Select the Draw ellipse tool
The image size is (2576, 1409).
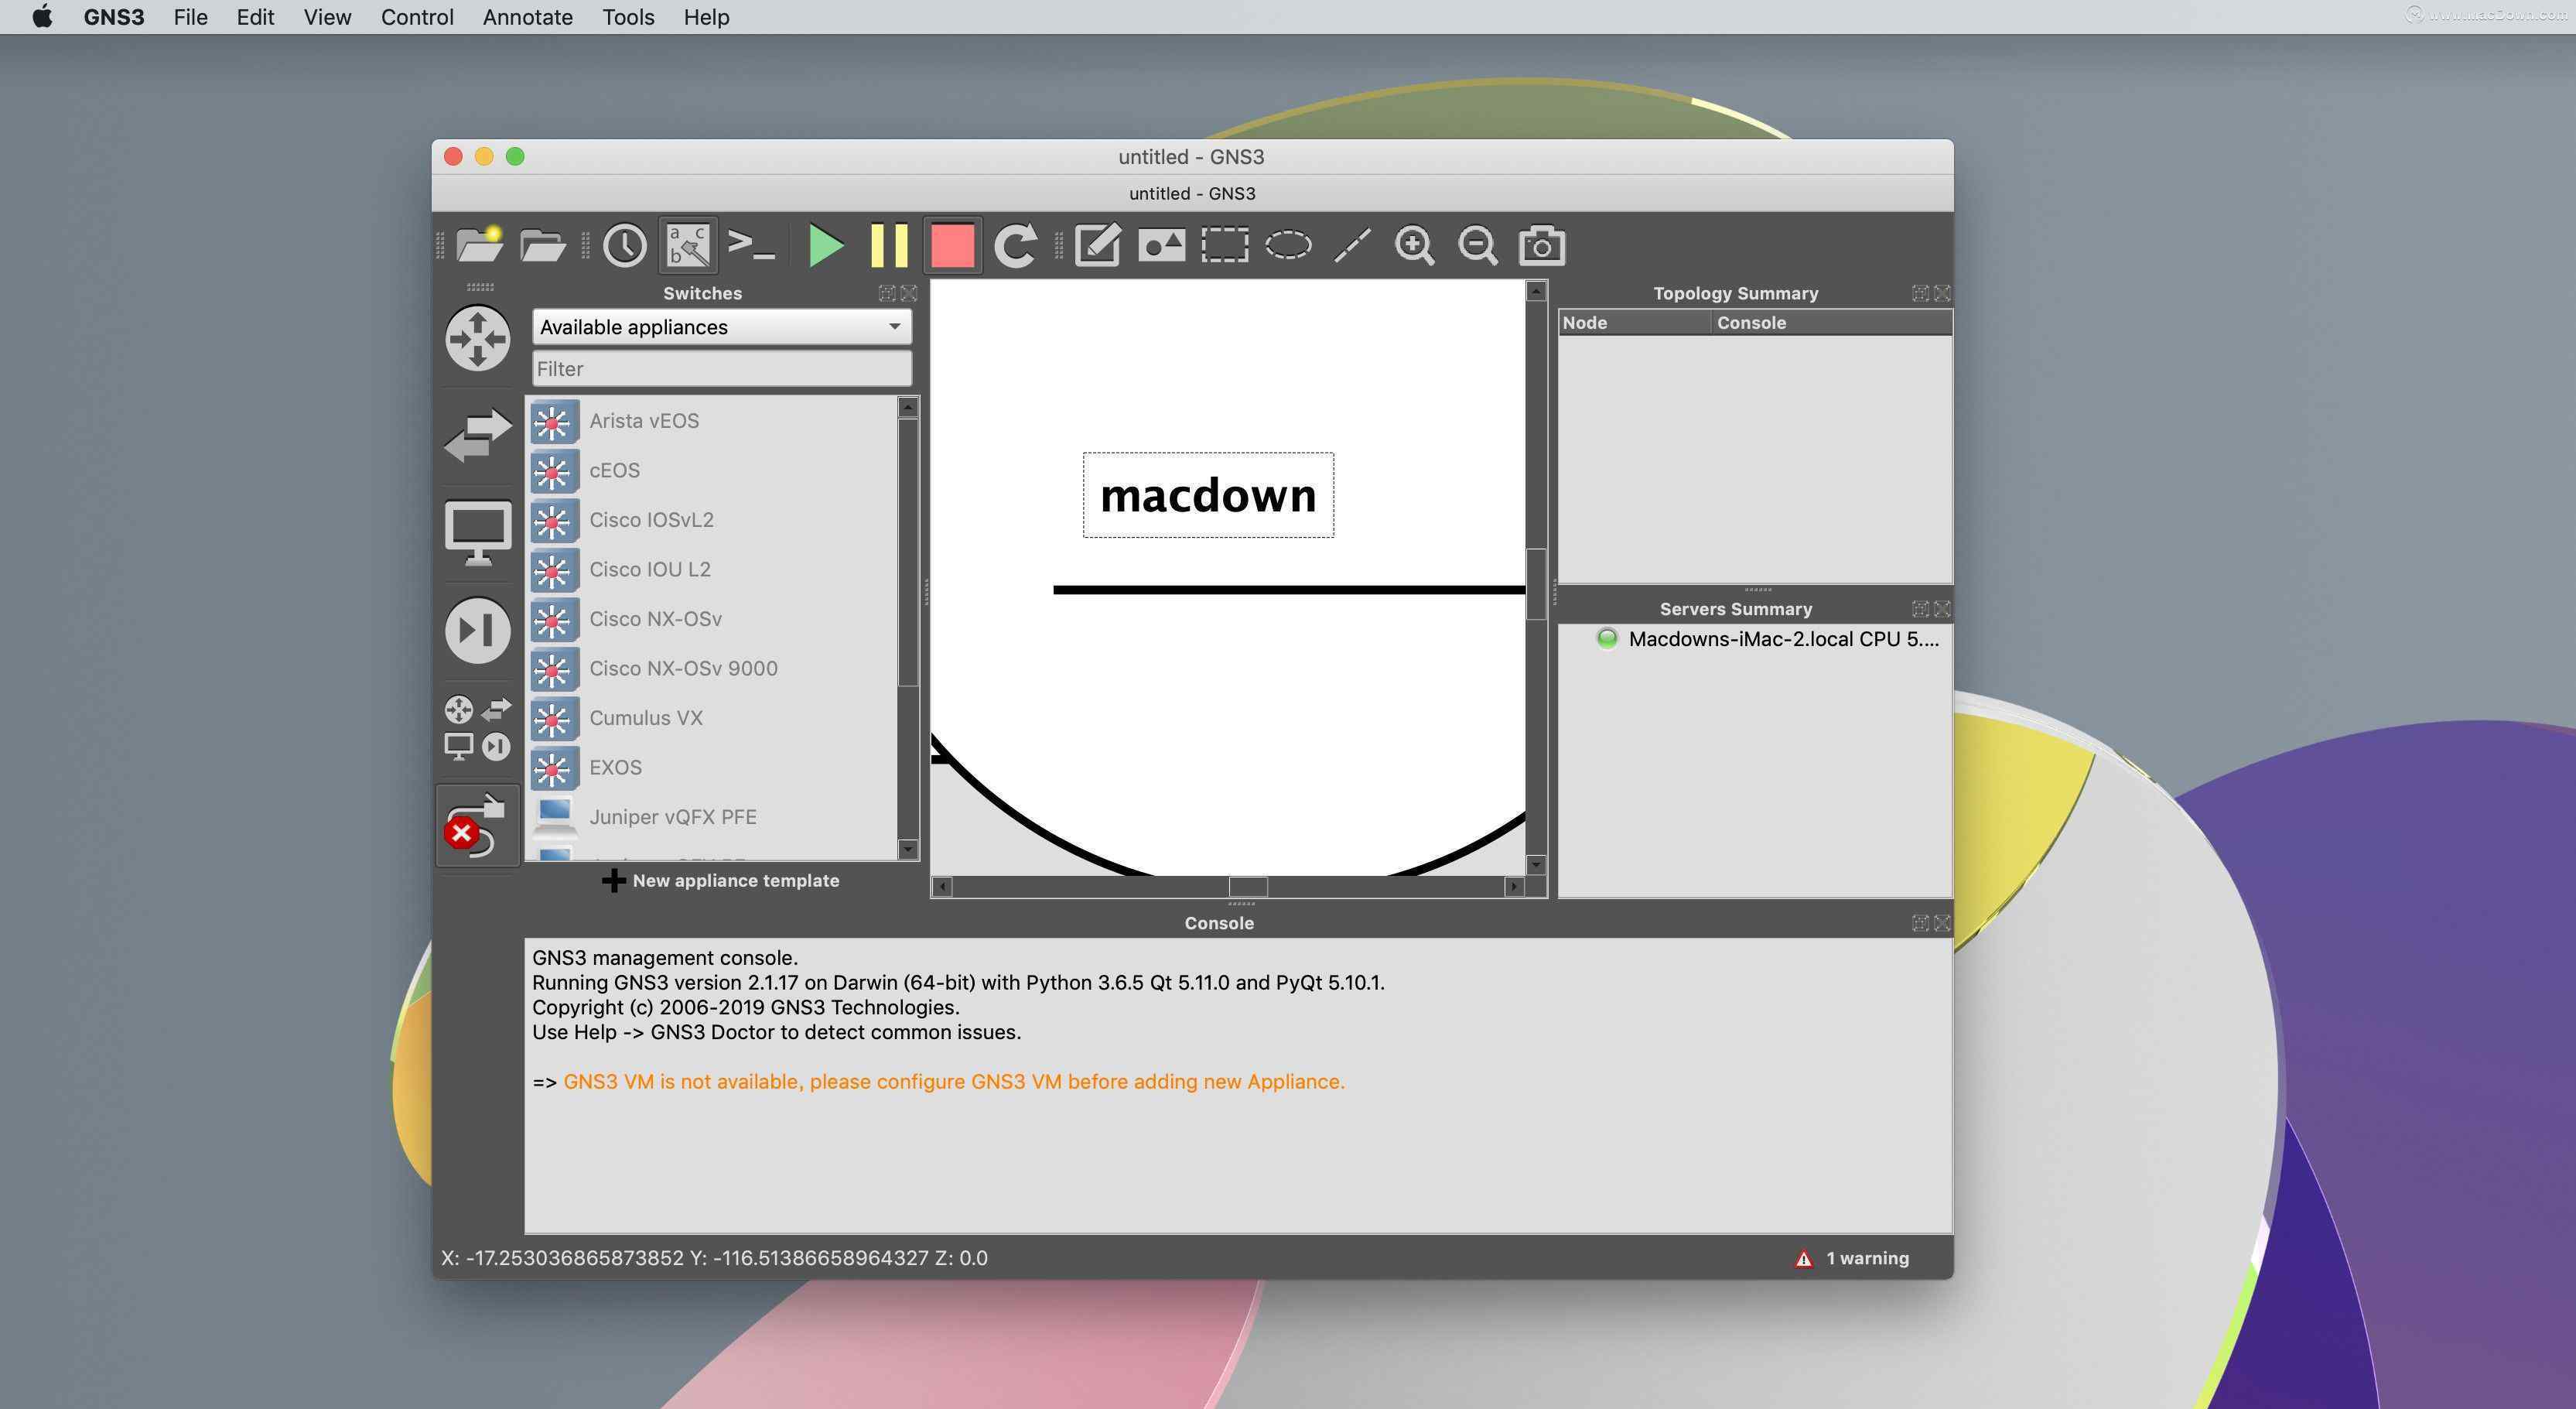point(1288,245)
